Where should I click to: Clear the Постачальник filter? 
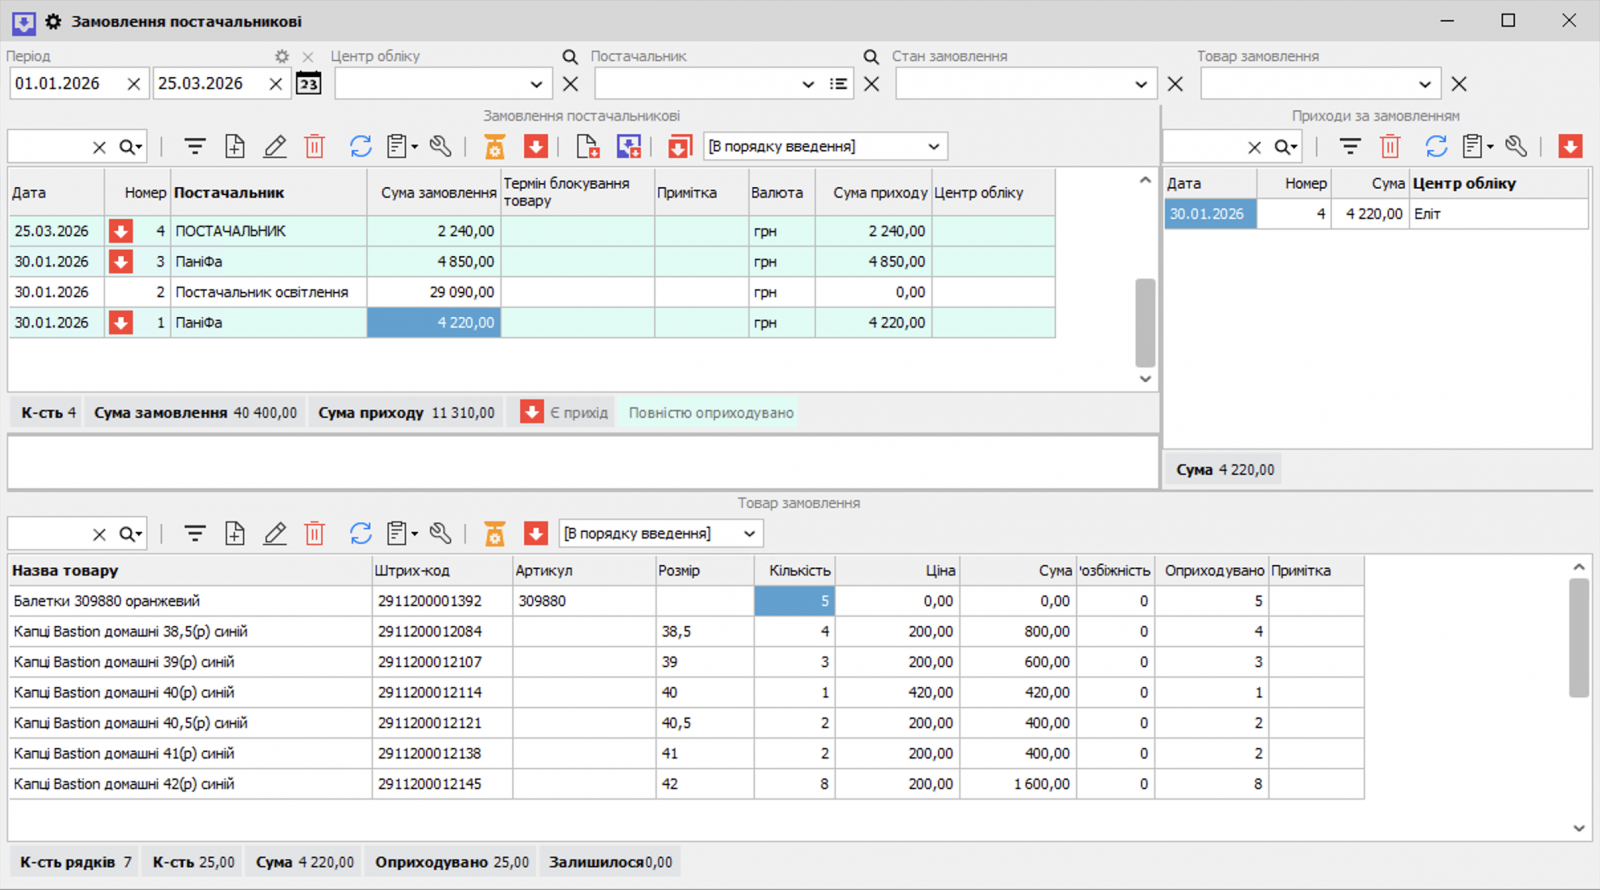click(x=871, y=84)
